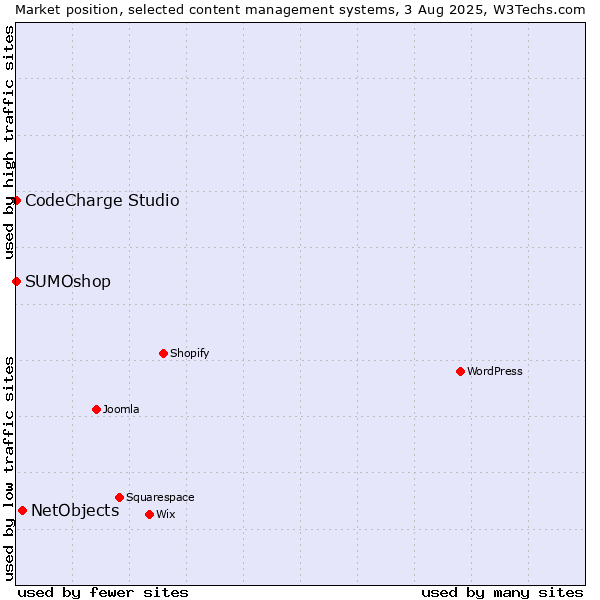This screenshot has width=600, height=600.
Task: Select the Squarespace label
Action: coord(160,497)
